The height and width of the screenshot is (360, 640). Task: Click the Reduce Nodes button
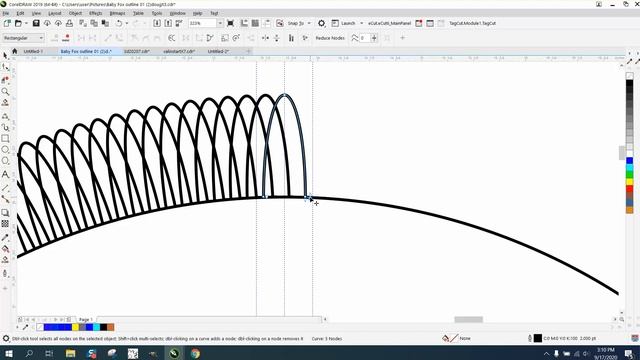click(330, 38)
